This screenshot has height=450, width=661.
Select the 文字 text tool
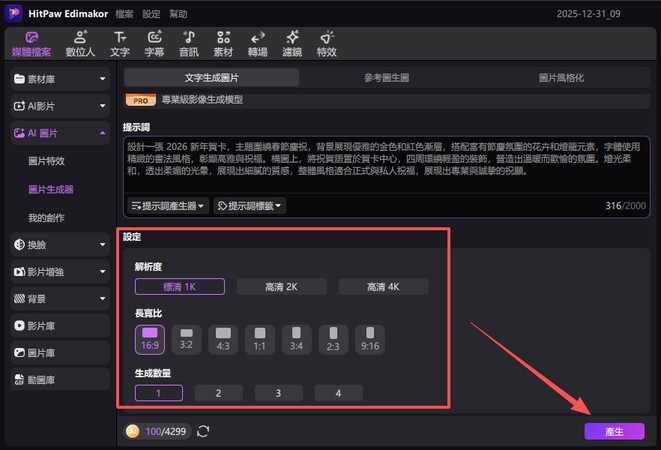click(x=120, y=44)
